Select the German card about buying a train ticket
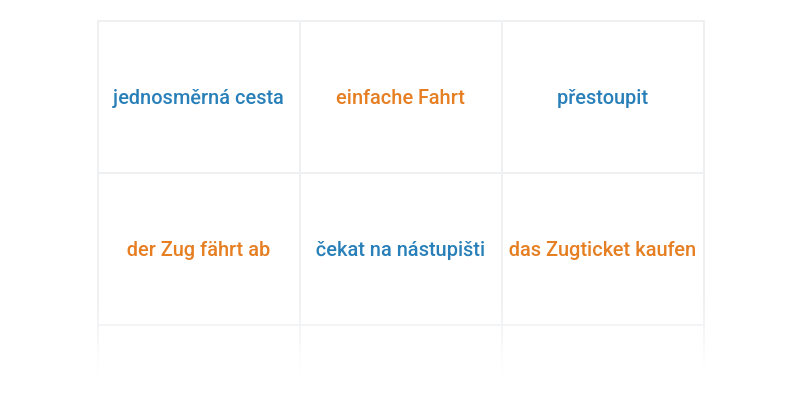 (x=603, y=249)
